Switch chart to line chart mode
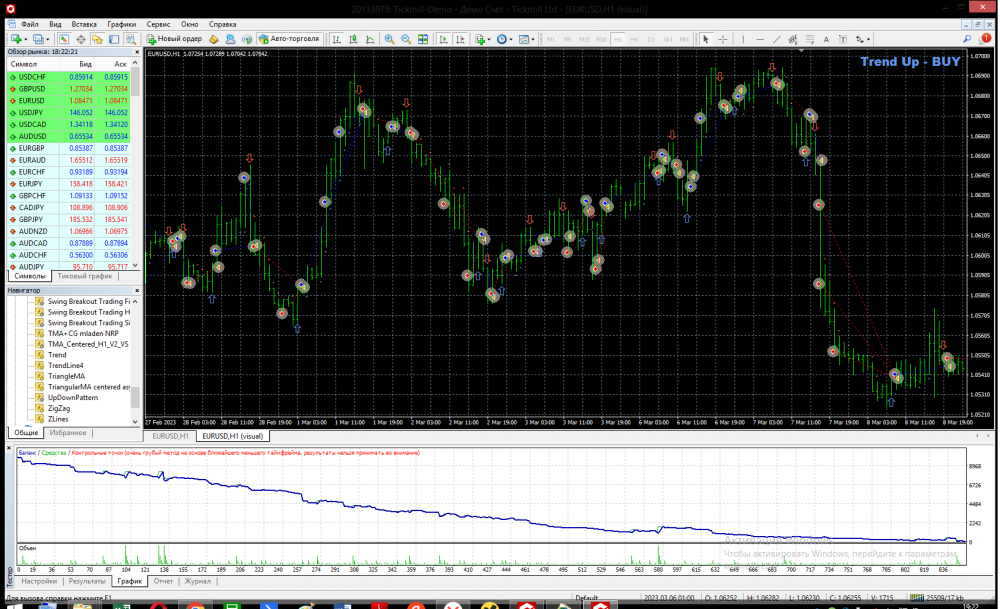This screenshot has height=609, width=1000. pos(369,39)
